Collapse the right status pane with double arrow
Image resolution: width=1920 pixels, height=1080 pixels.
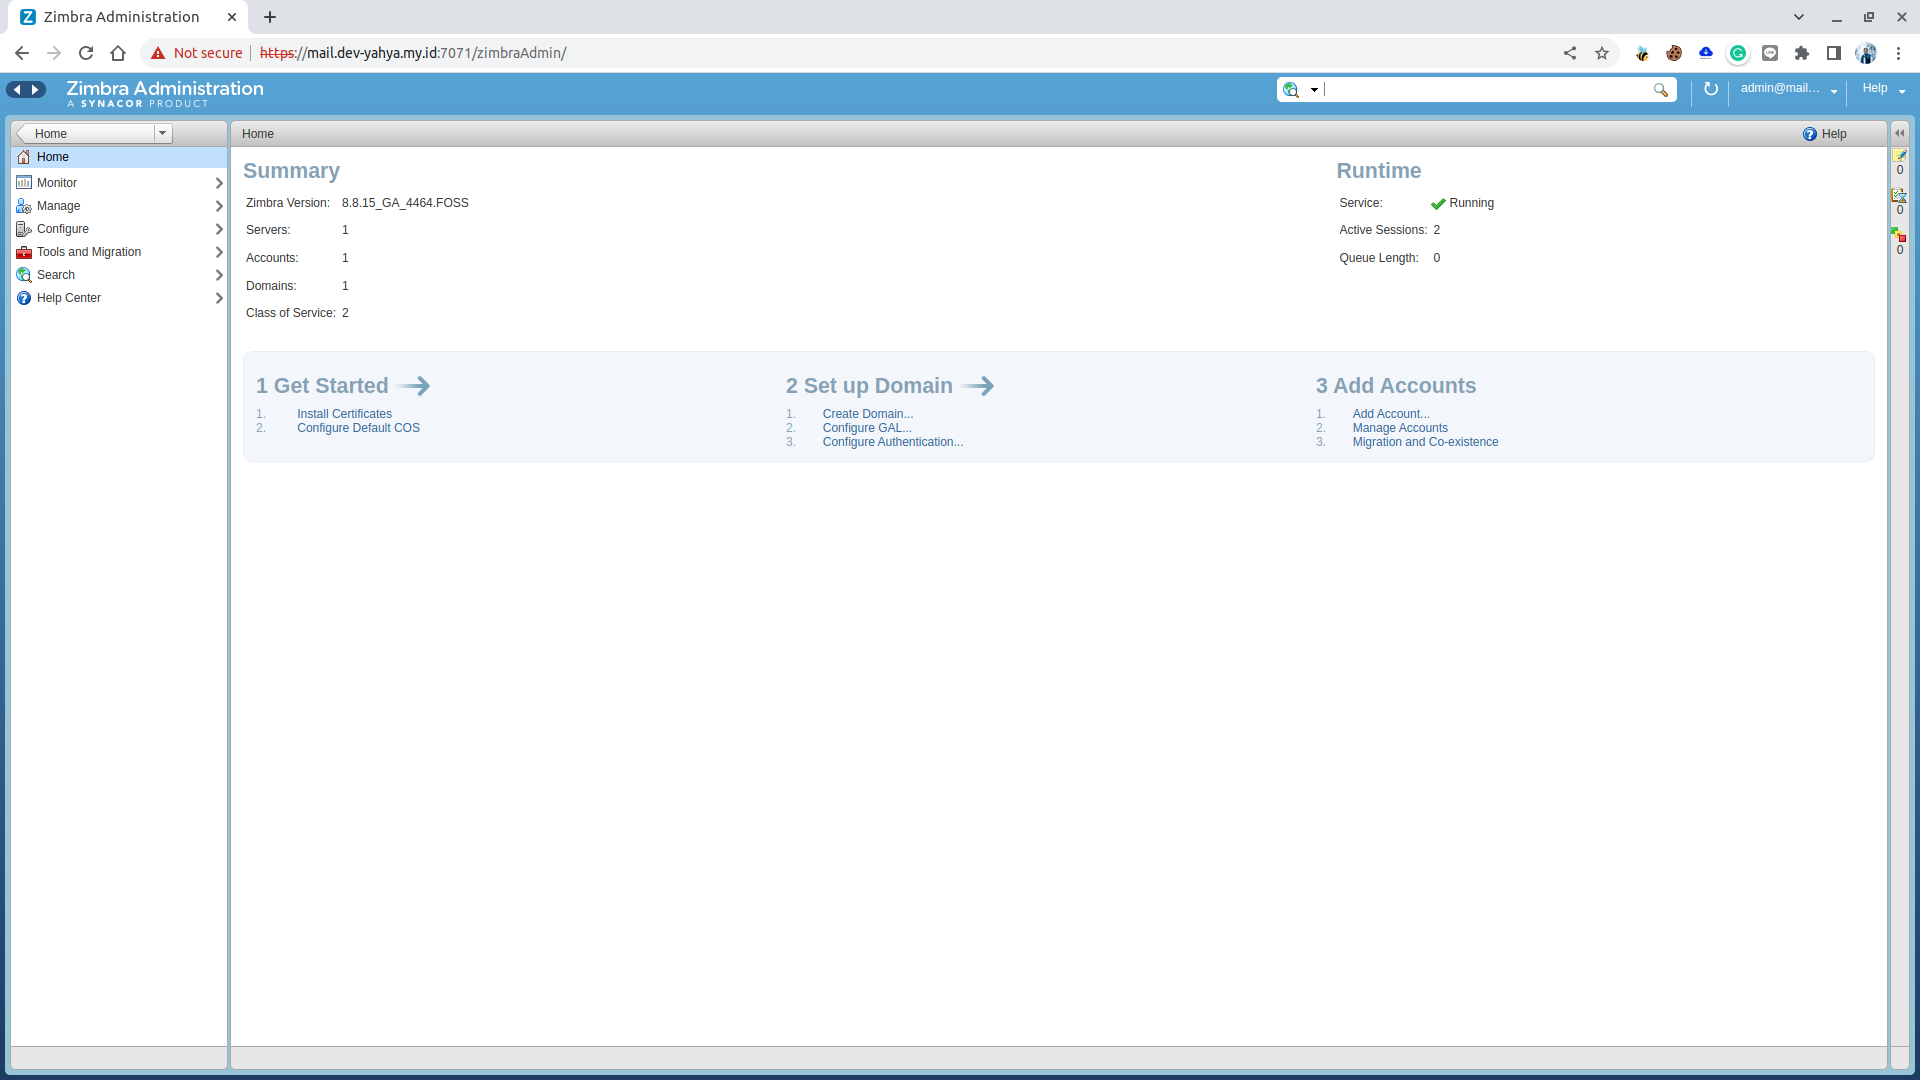(x=1900, y=133)
